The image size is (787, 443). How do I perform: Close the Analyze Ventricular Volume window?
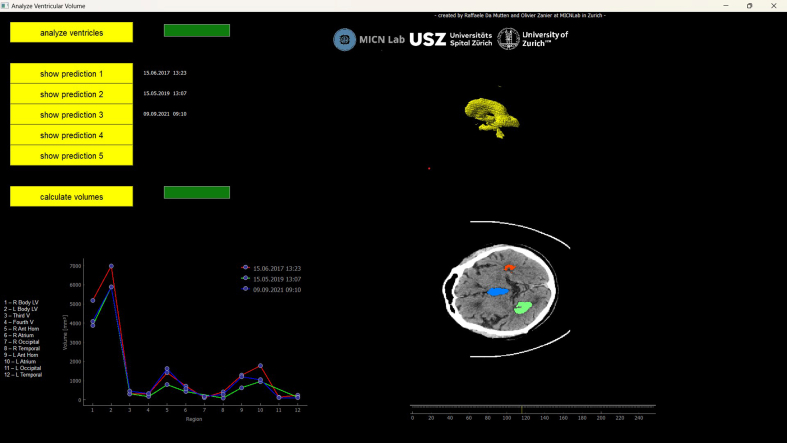click(773, 6)
